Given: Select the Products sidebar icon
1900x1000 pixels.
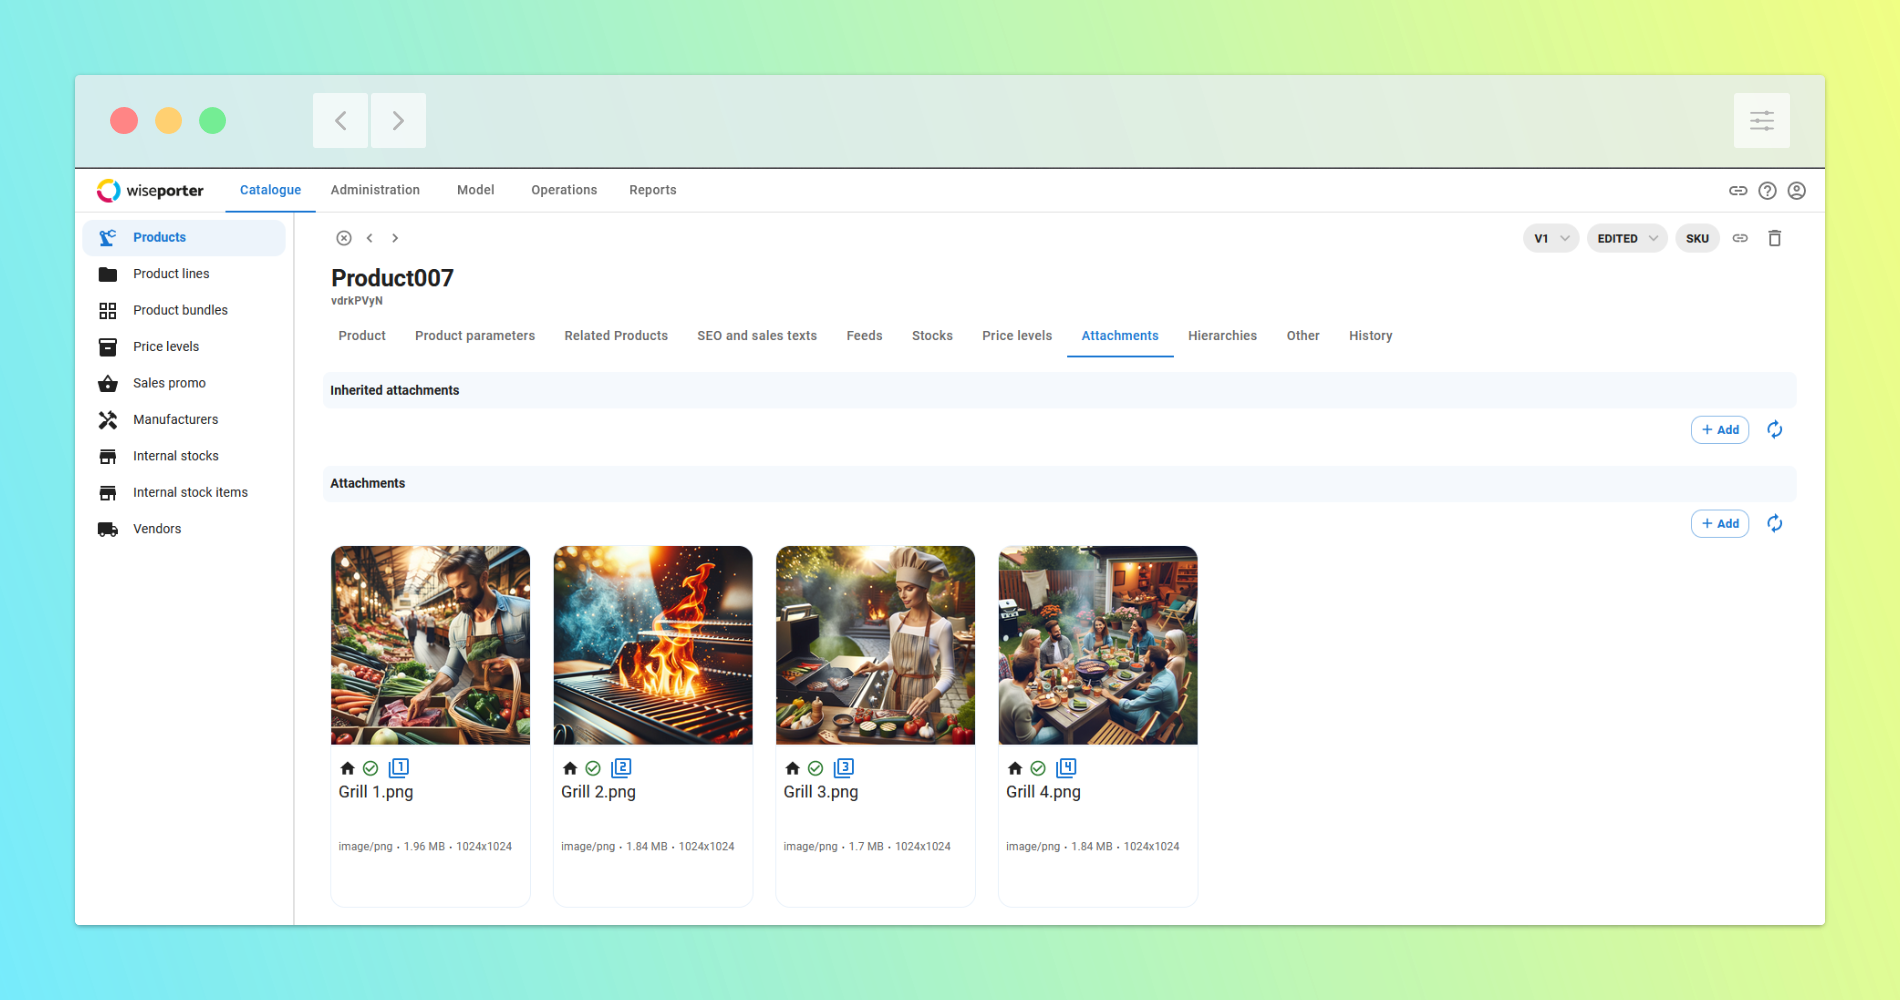Looking at the screenshot, I should [x=108, y=237].
